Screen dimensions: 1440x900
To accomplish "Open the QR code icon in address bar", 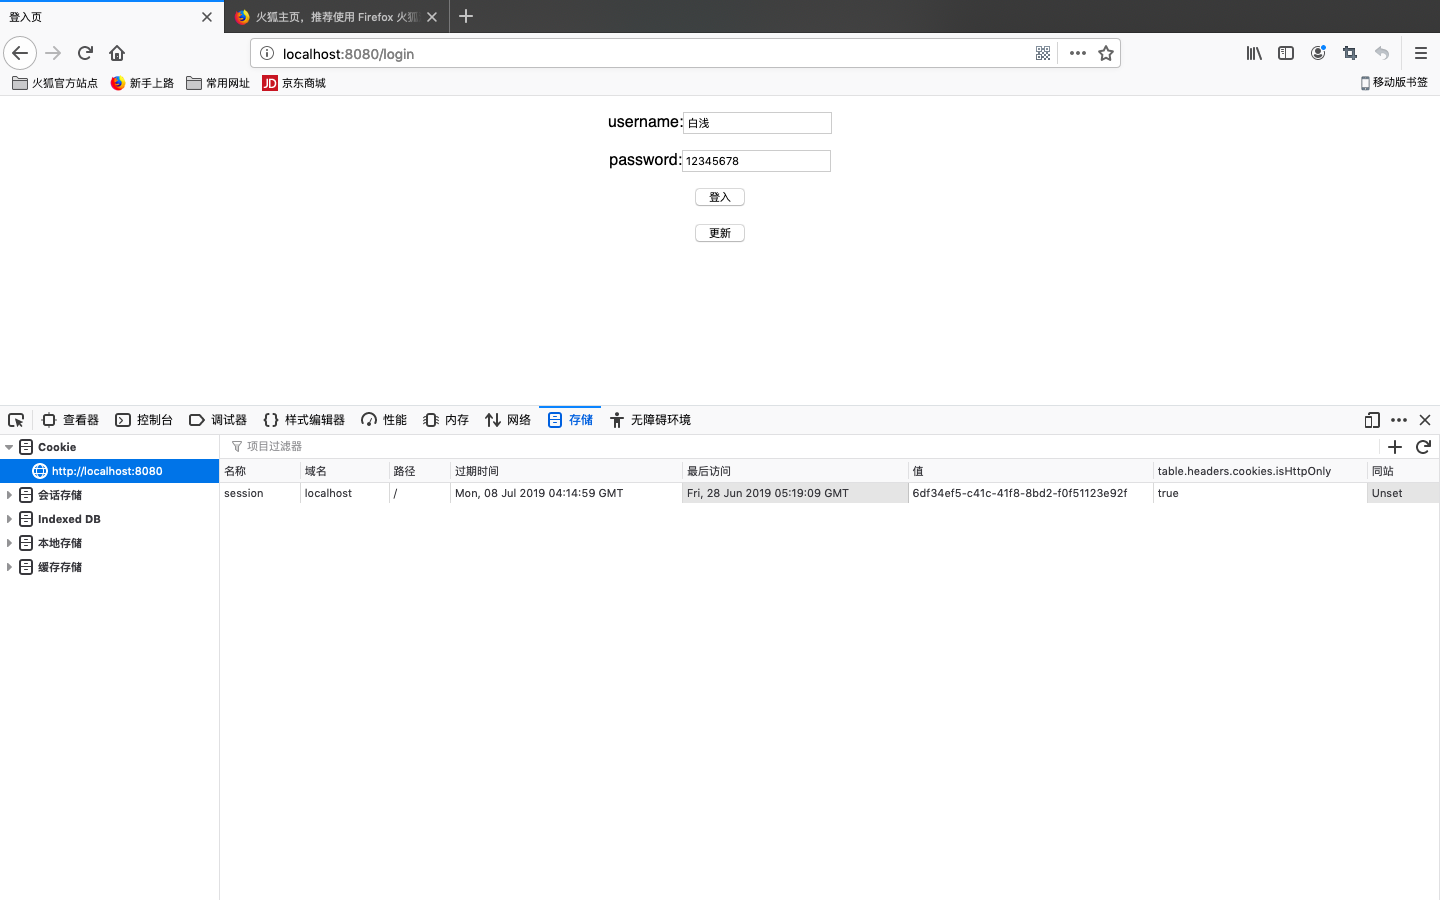I will pos(1043,53).
